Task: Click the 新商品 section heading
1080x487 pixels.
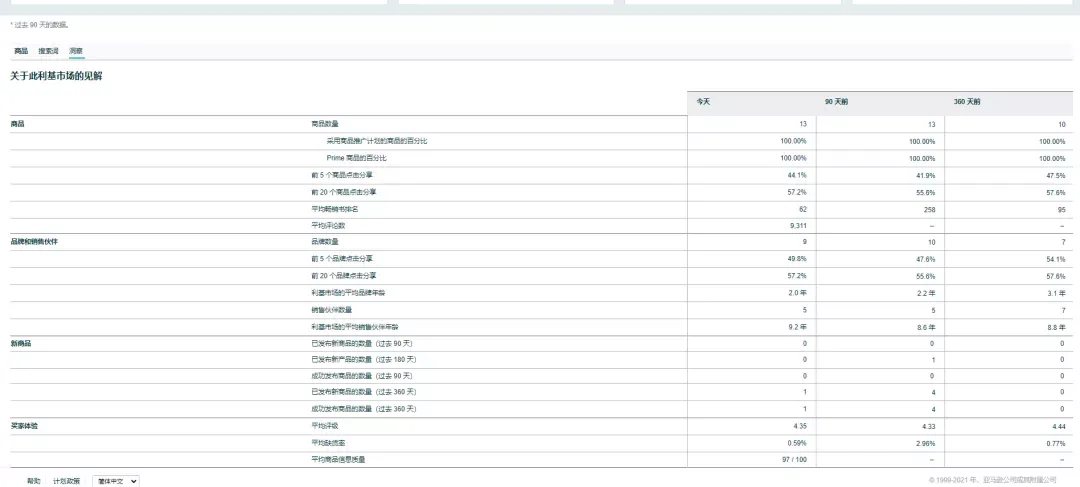Action: pos(21,343)
